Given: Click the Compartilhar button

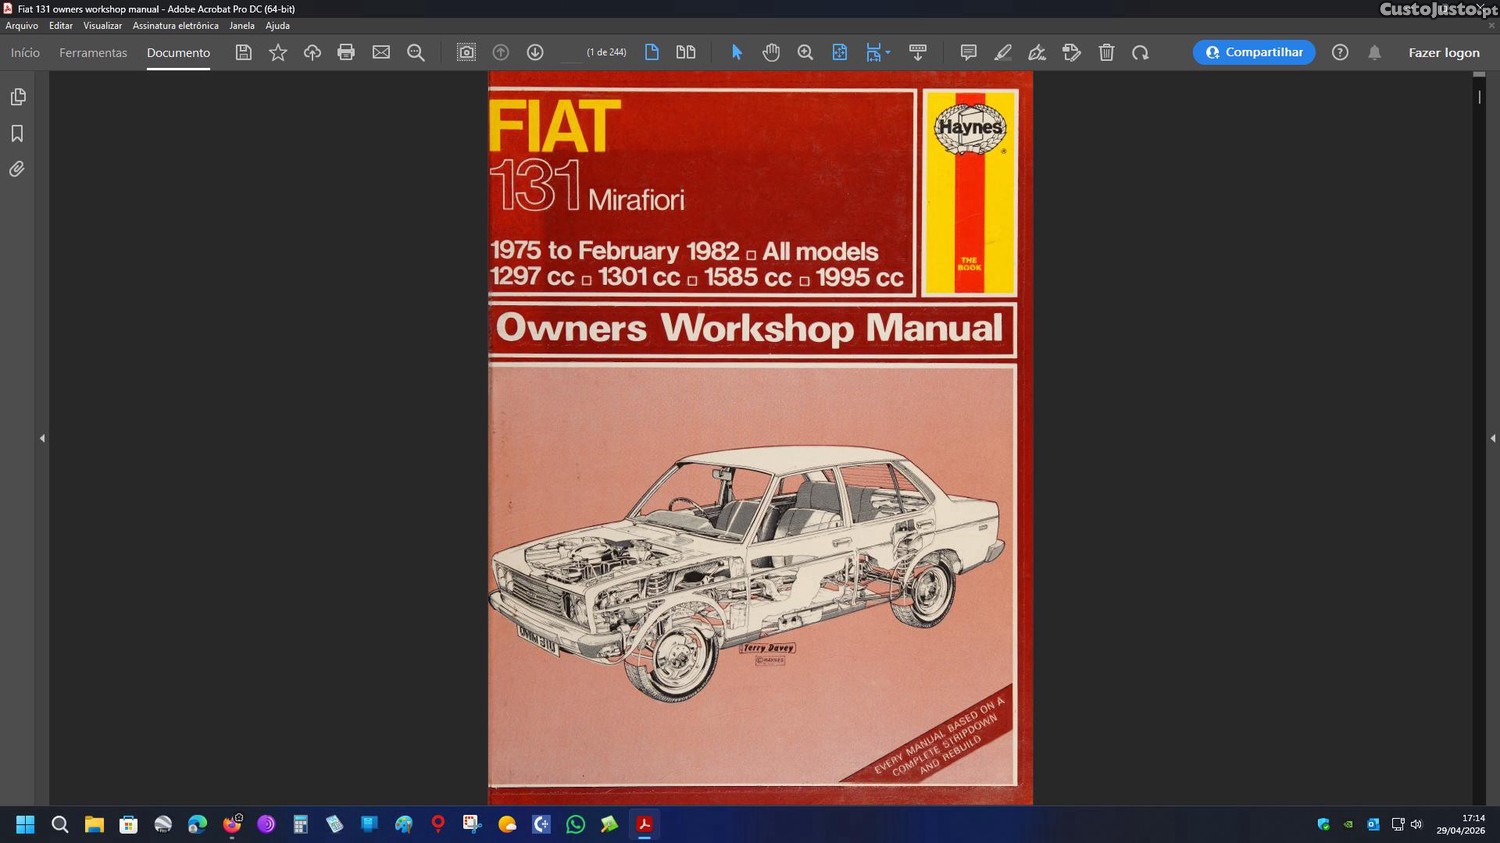Looking at the screenshot, I should (x=1253, y=53).
